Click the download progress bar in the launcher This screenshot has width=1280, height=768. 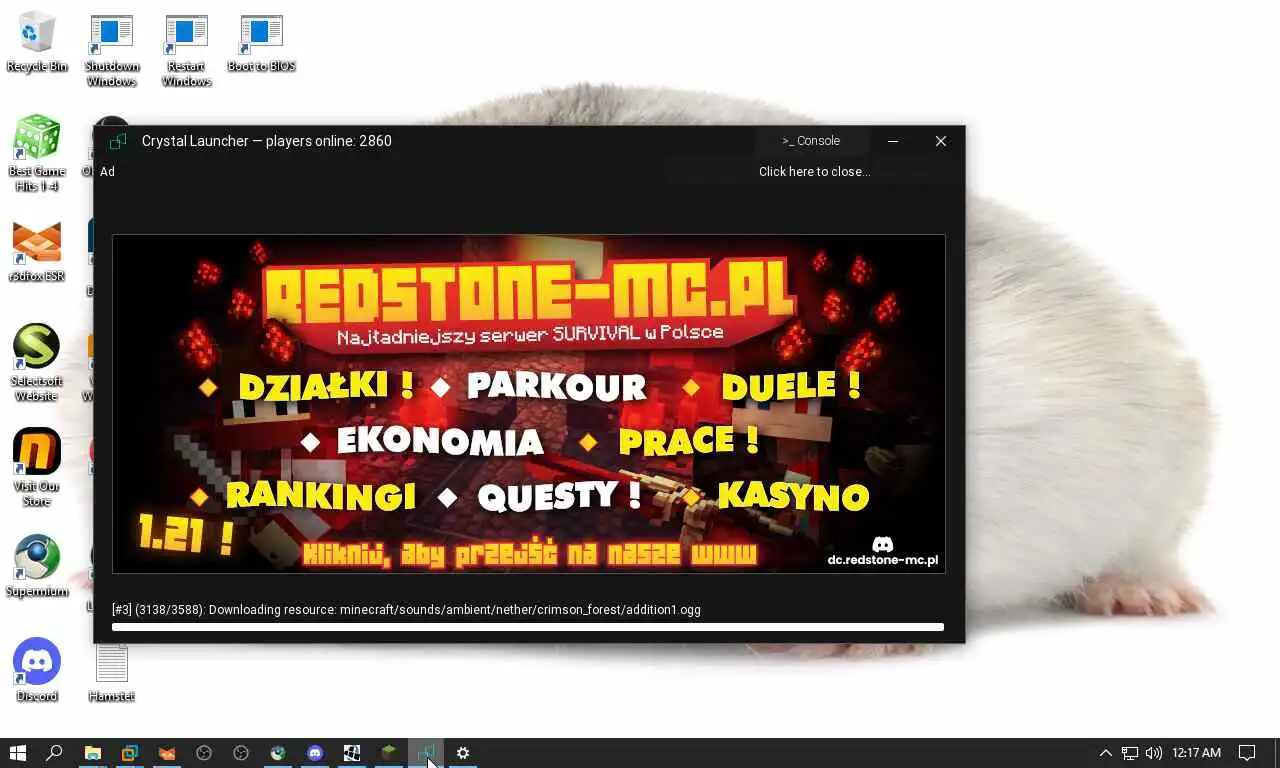pos(528,627)
